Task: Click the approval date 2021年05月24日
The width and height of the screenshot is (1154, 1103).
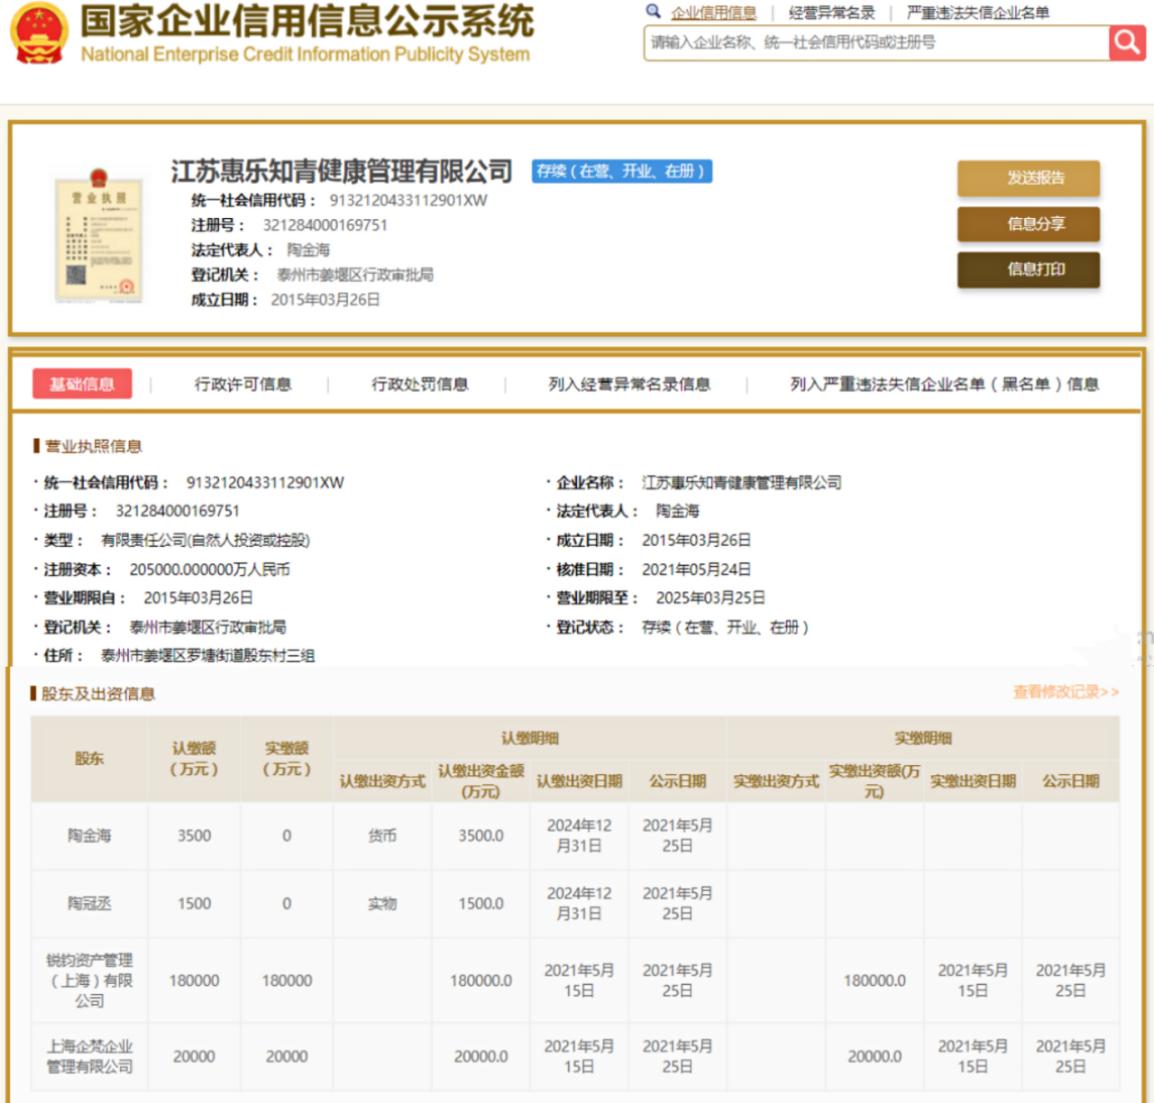Action: pos(696,570)
